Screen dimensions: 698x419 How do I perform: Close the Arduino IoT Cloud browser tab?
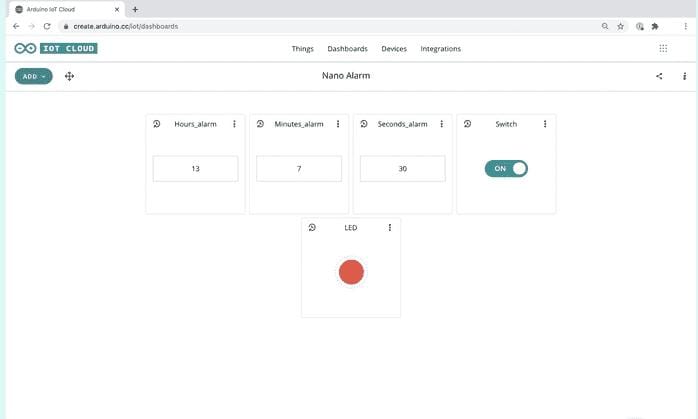[x=117, y=9]
